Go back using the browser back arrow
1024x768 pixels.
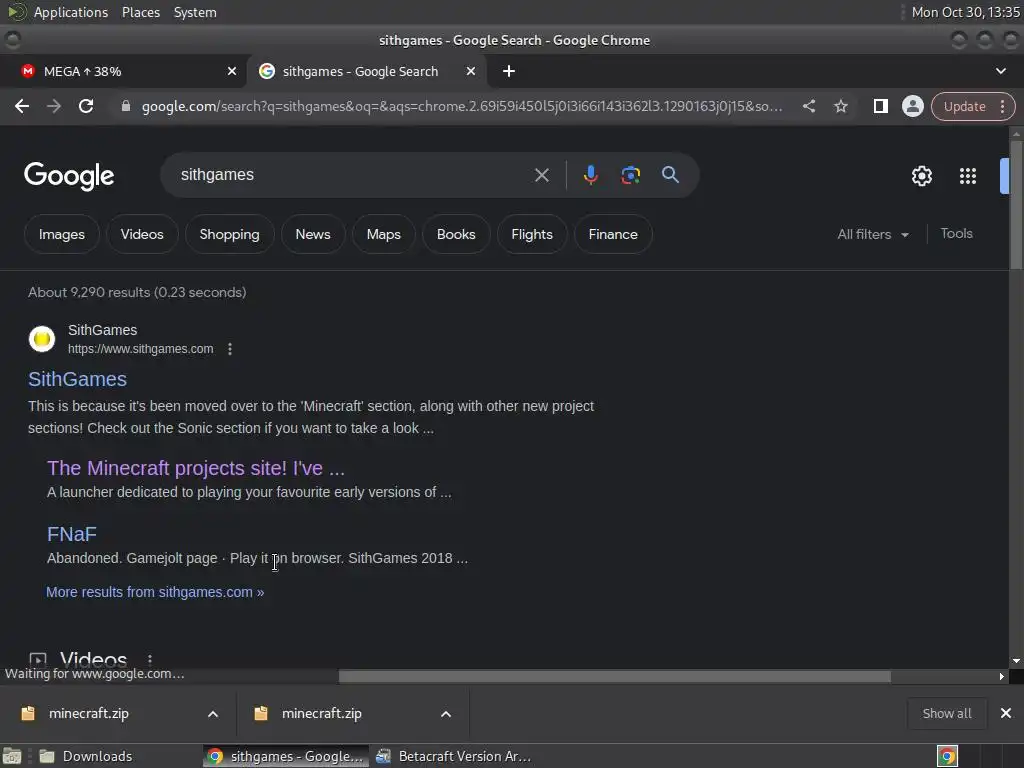[22, 106]
